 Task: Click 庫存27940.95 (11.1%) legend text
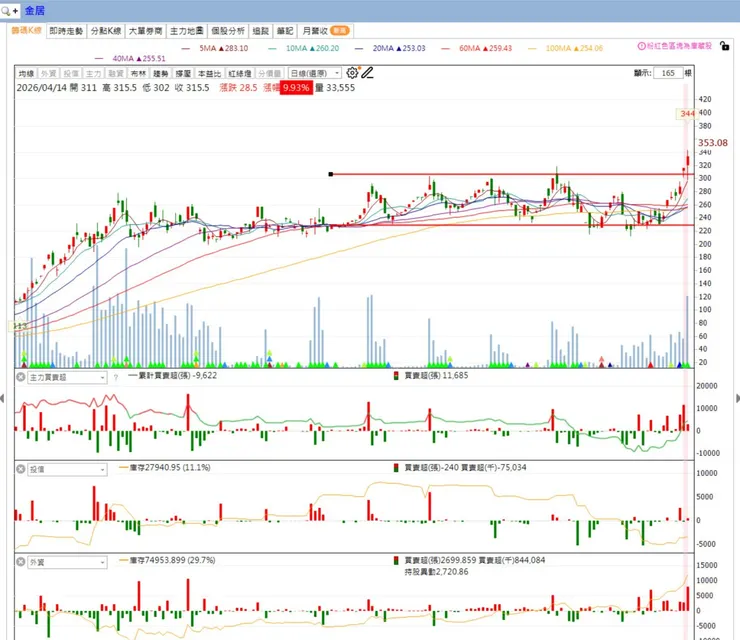[170, 468]
